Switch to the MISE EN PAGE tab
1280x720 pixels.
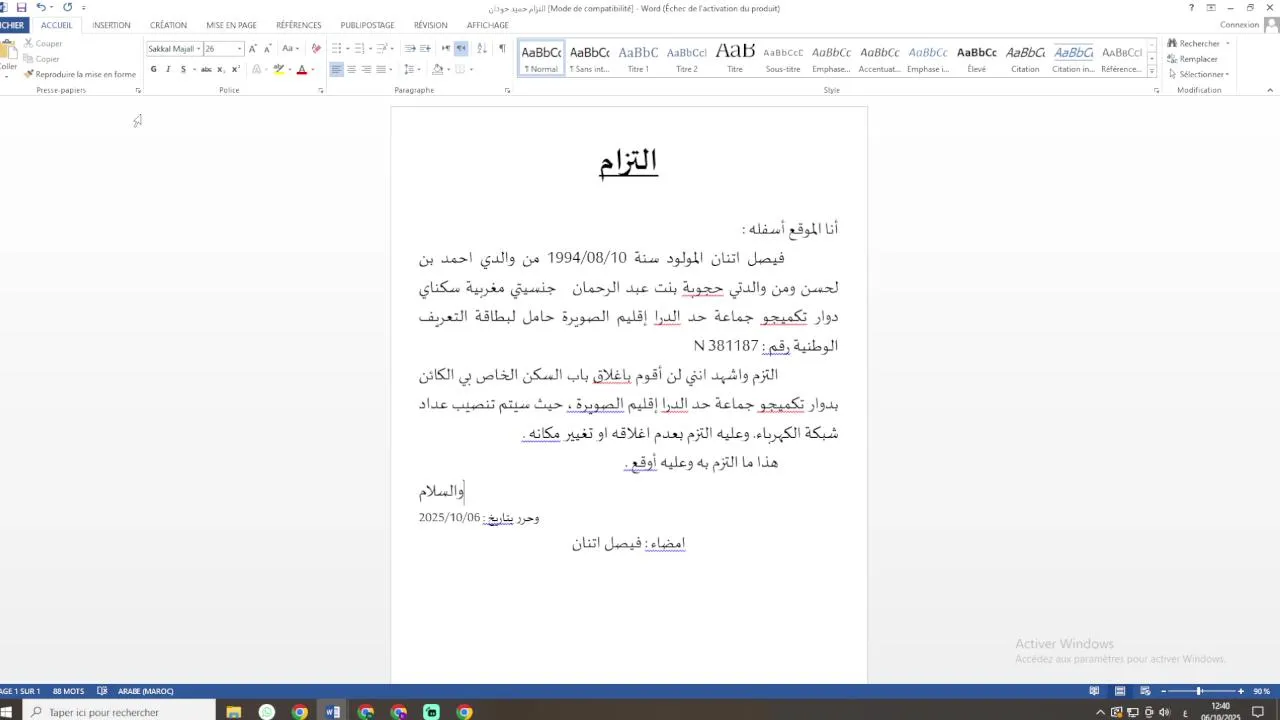point(231,25)
